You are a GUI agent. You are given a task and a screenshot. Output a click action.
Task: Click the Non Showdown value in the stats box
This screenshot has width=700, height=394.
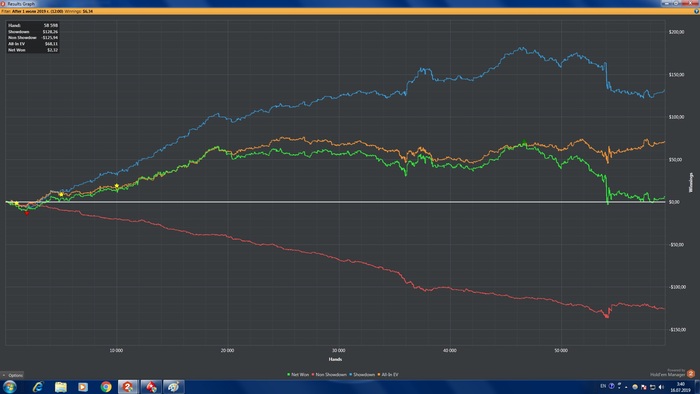(x=50, y=38)
